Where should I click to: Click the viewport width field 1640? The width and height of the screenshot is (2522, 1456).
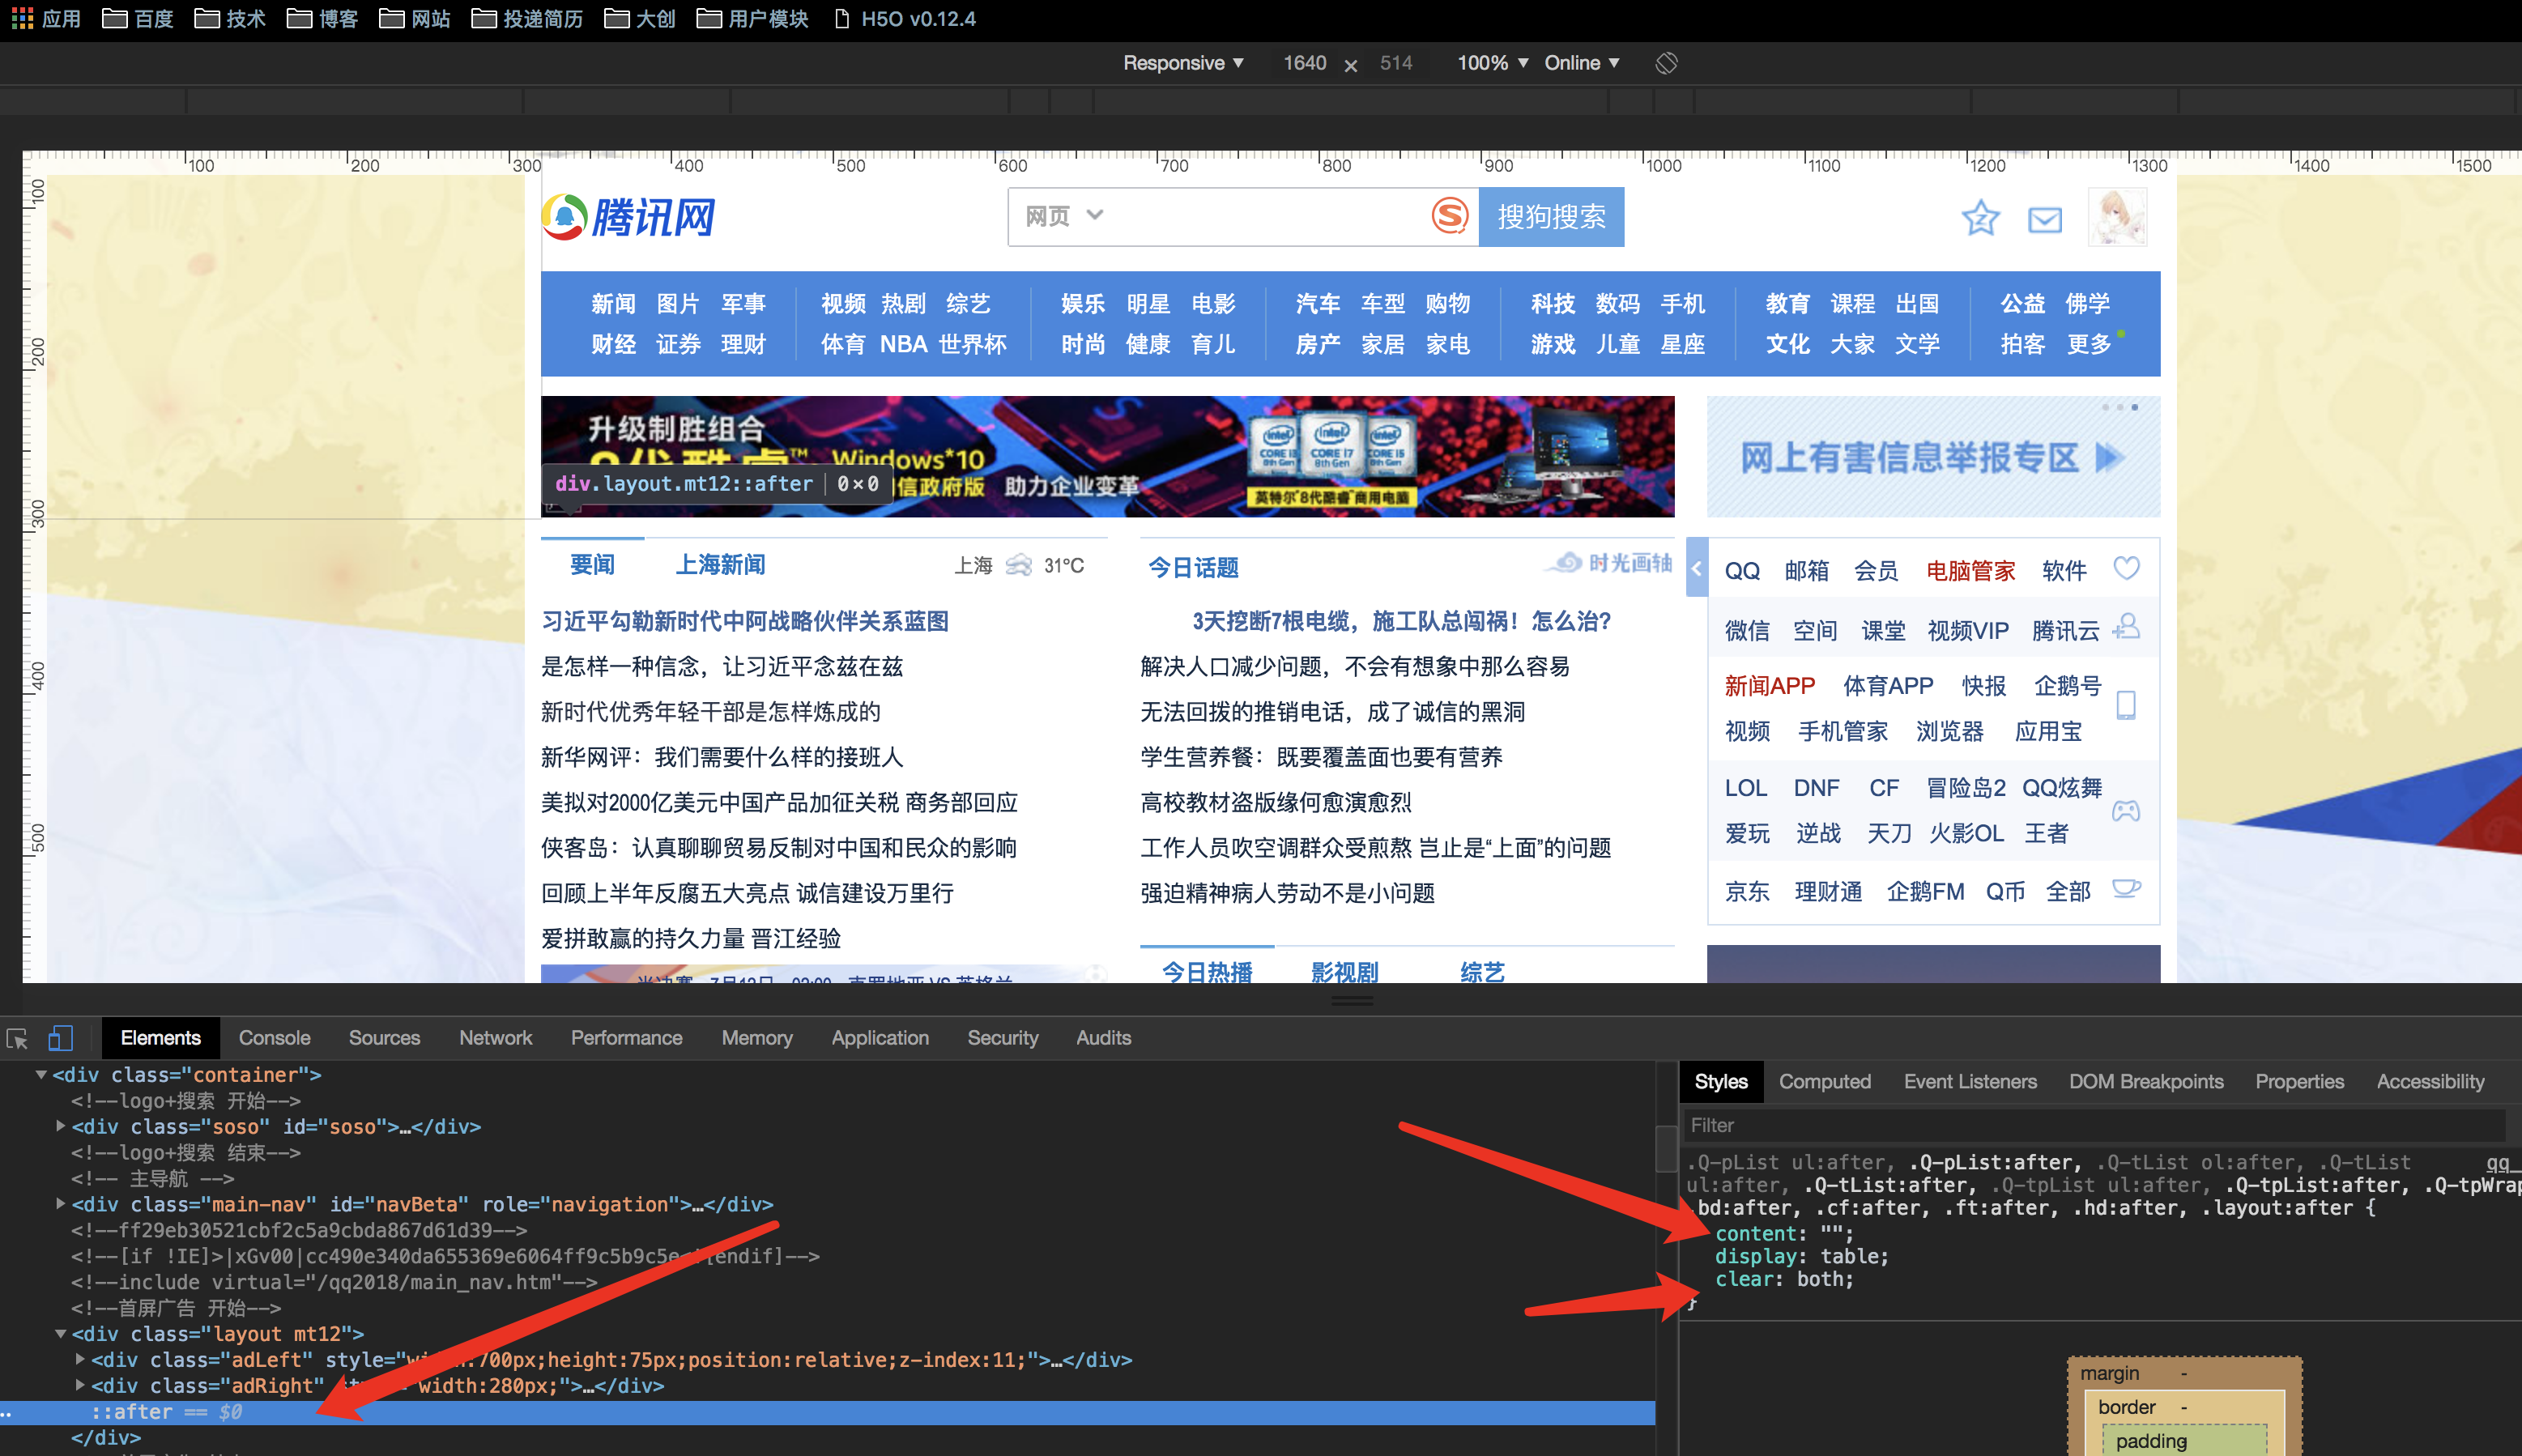tap(1304, 63)
